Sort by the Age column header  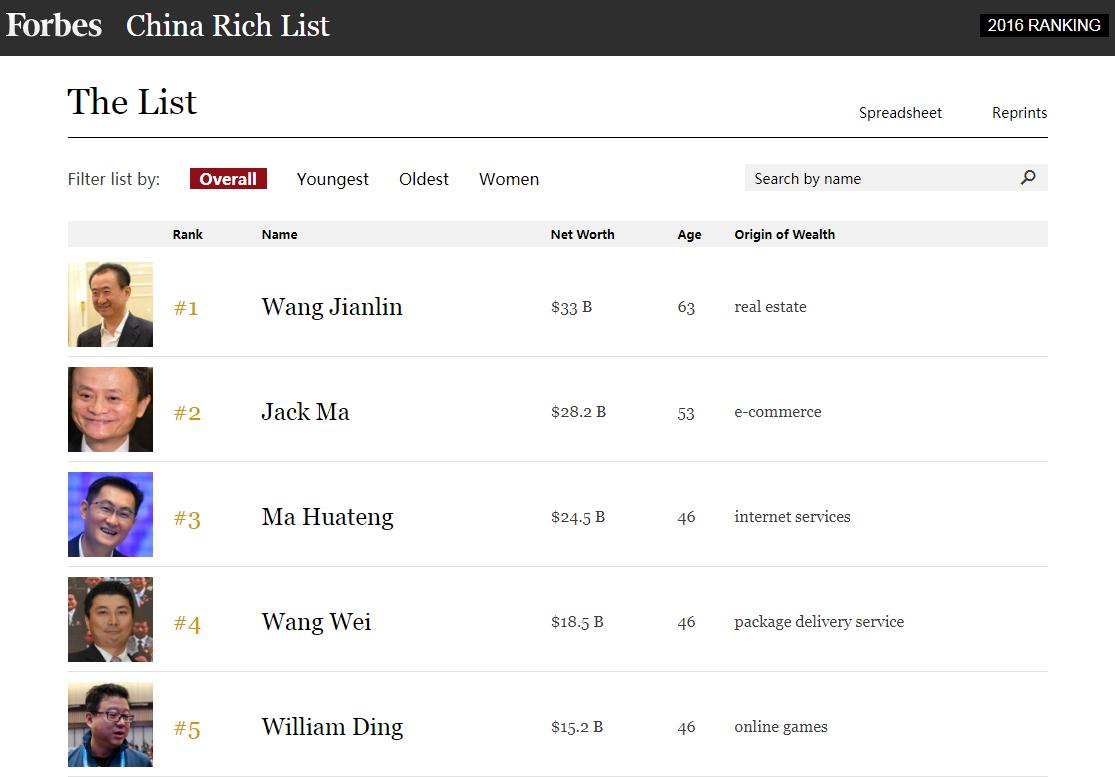pos(689,234)
